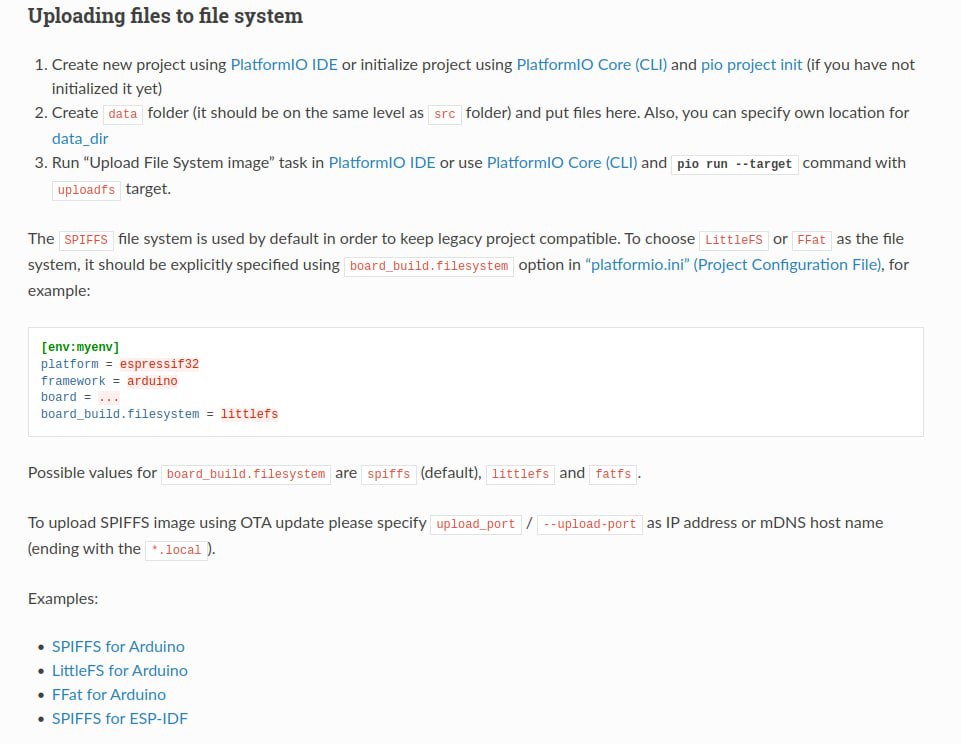Click the "pio run --target" inline code
Screen dimensions: 961x744
point(734,163)
